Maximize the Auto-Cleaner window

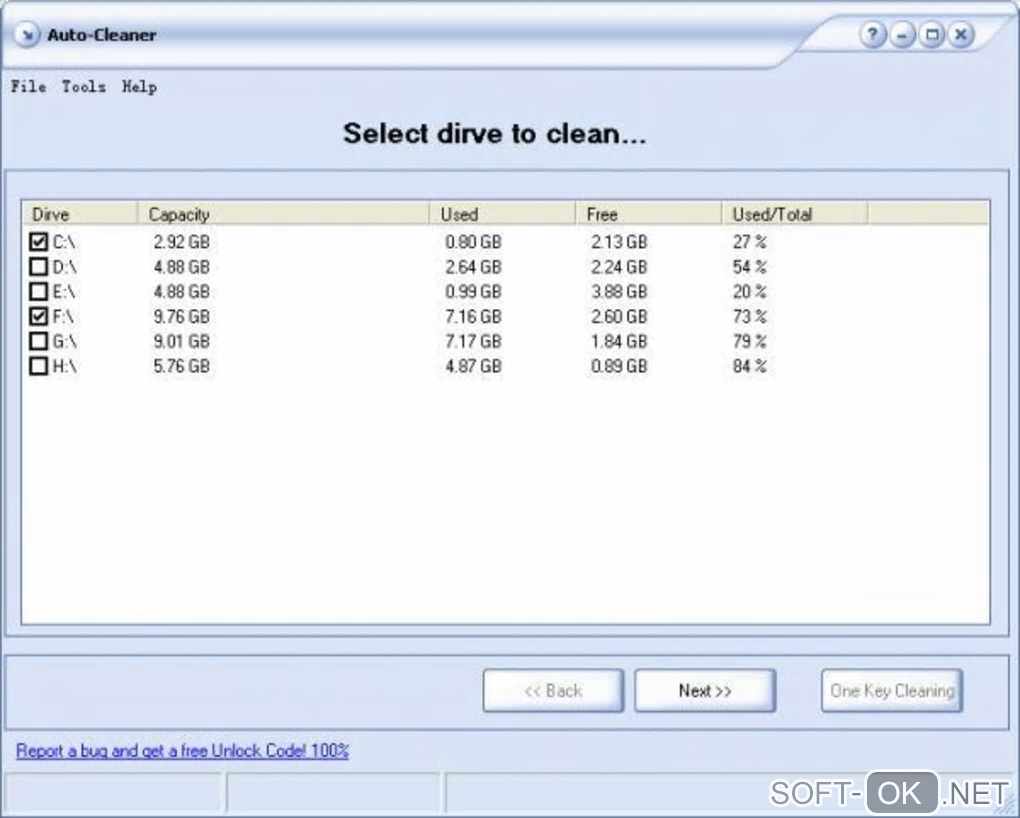point(932,34)
